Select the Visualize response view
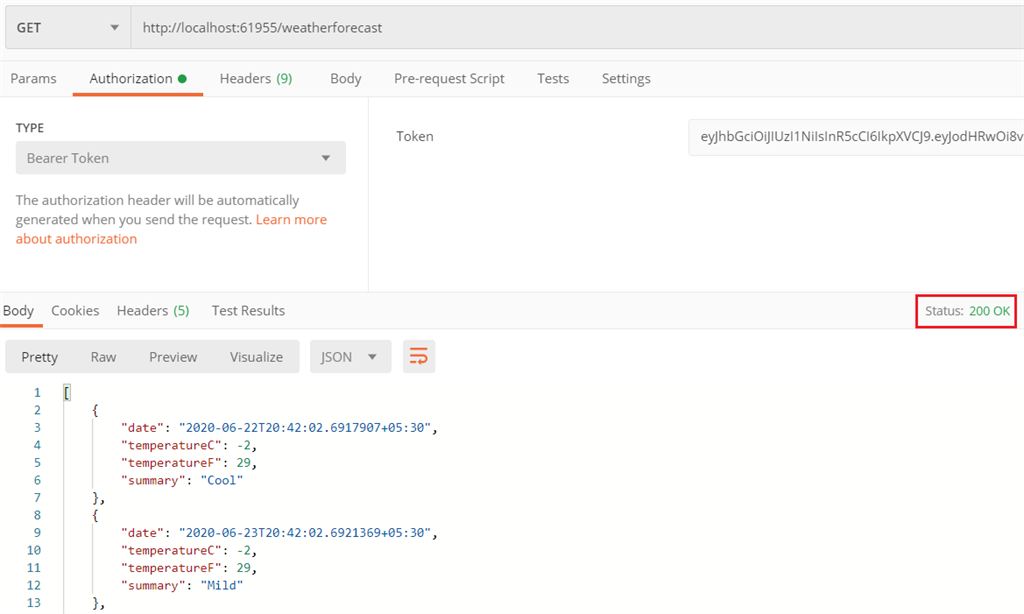The image size is (1024, 614). (x=256, y=357)
